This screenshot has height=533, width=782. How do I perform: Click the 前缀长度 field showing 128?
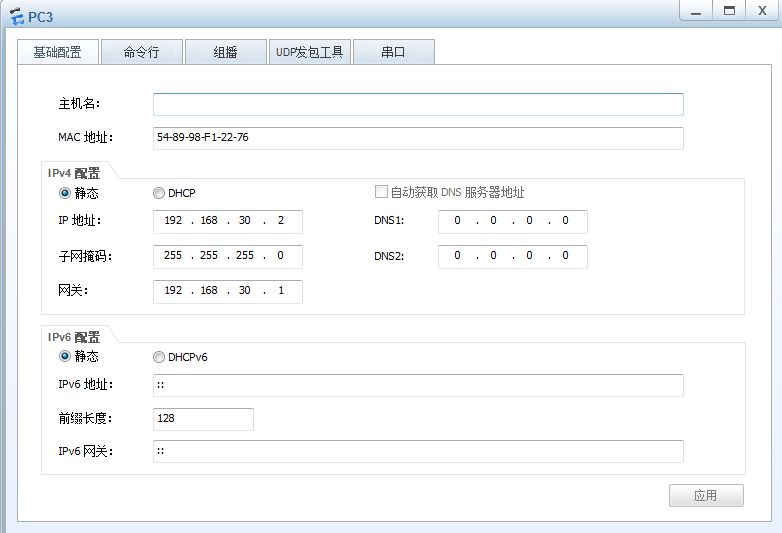203,419
